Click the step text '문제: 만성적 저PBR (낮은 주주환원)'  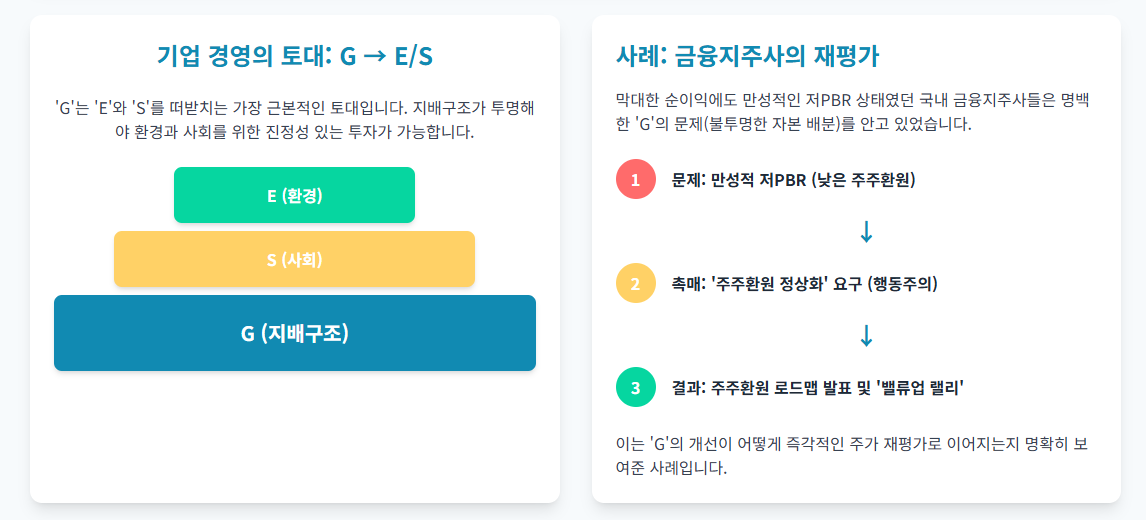[x=793, y=180]
